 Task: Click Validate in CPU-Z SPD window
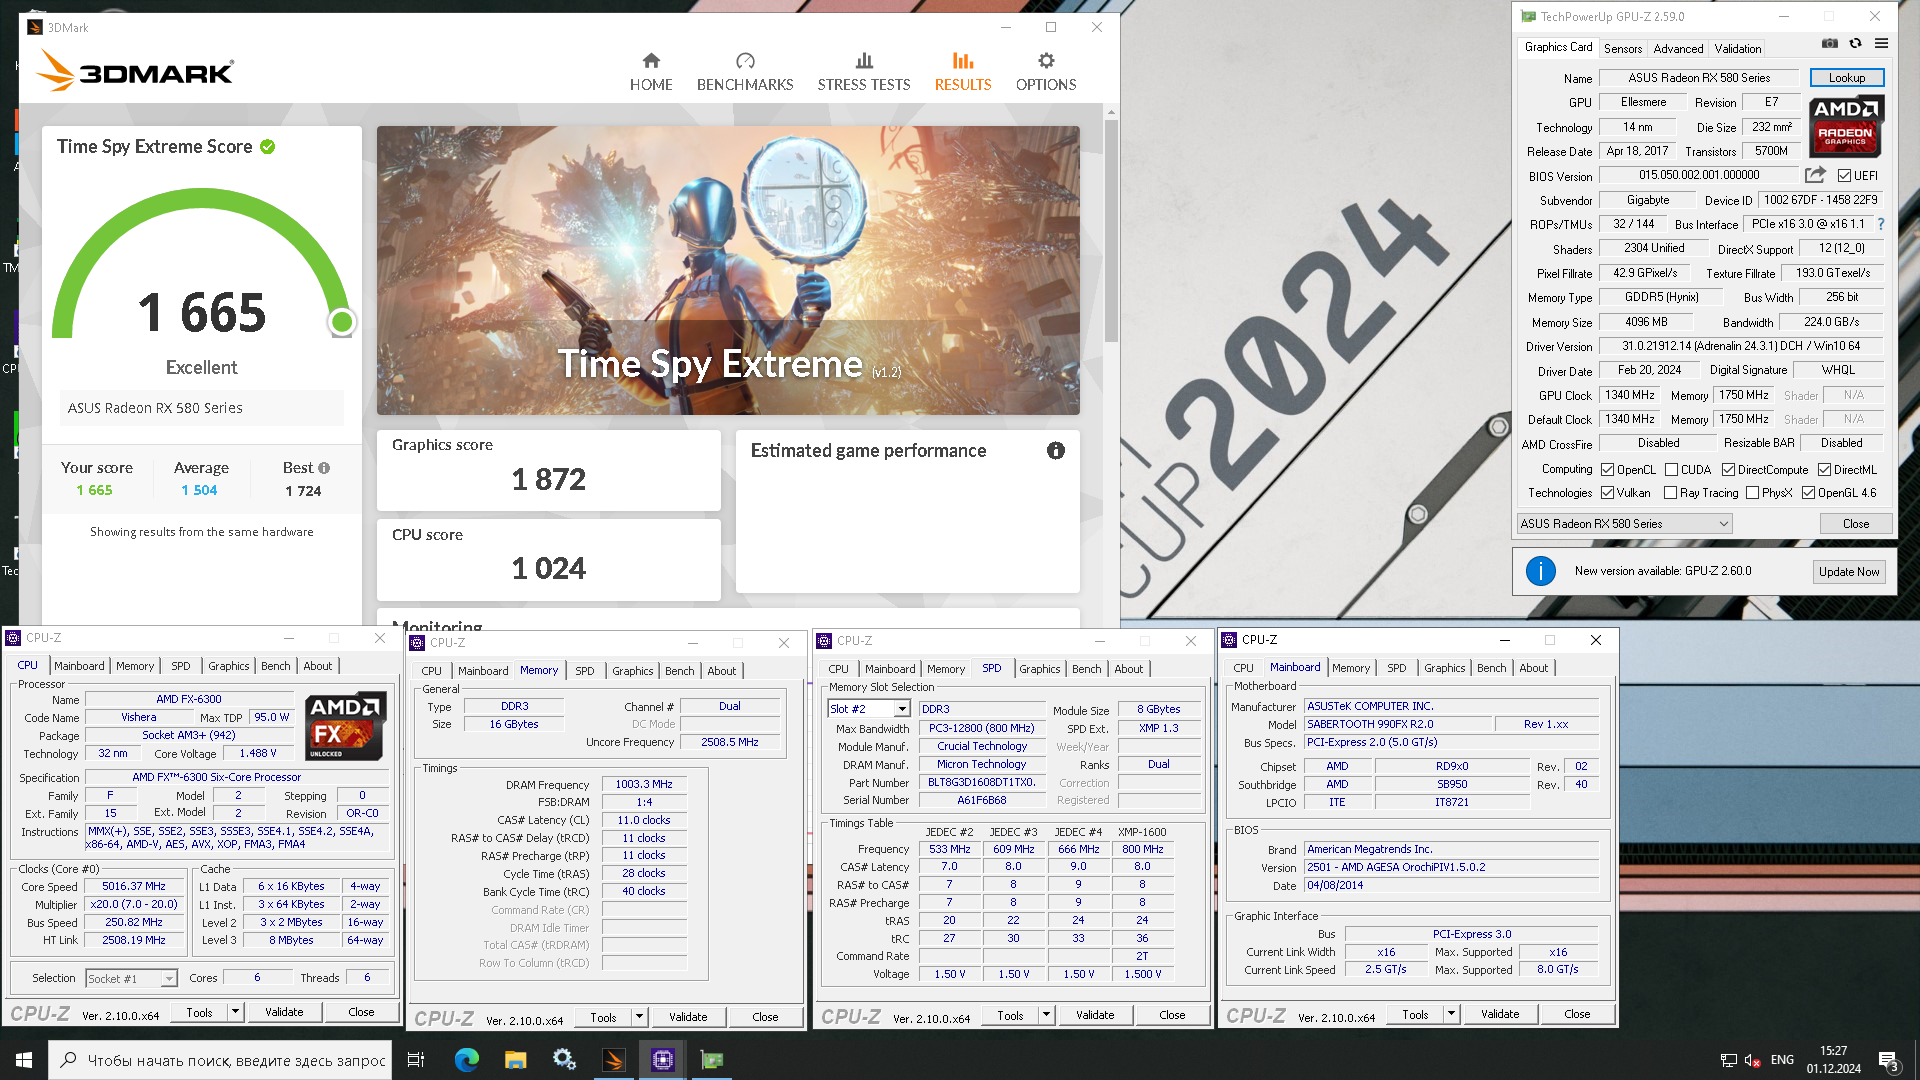click(1095, 1015)
